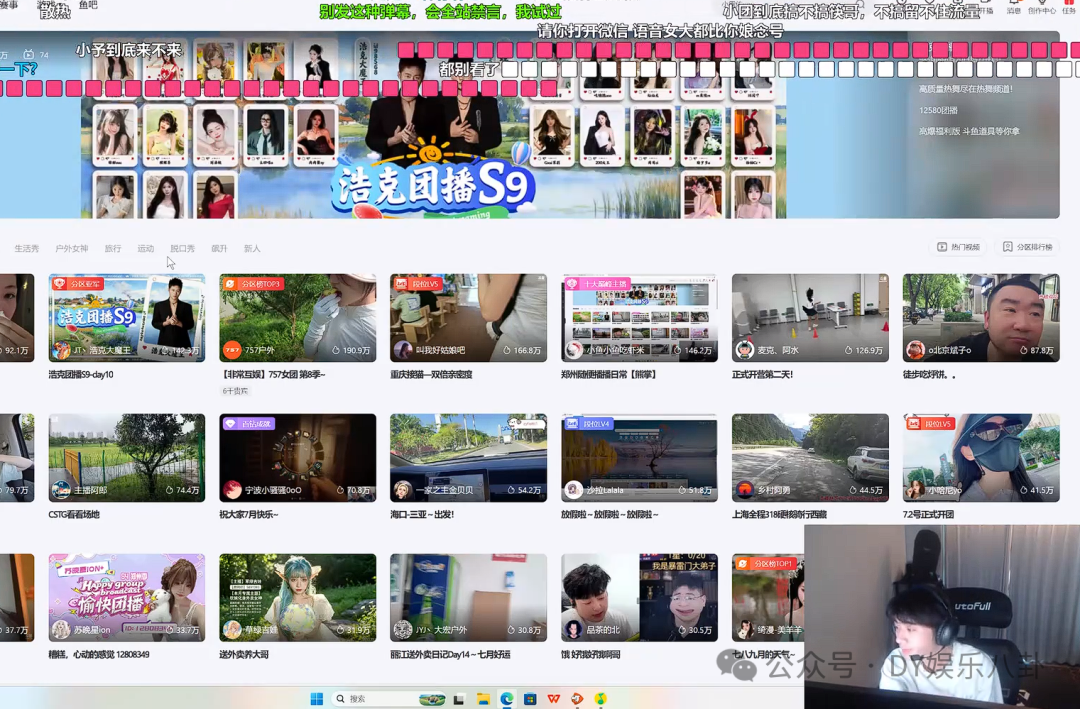This screenshot has height=709, width=1080.
Task: Click the 苏晚星ion streamer avatar
Action: click(61, 630)
